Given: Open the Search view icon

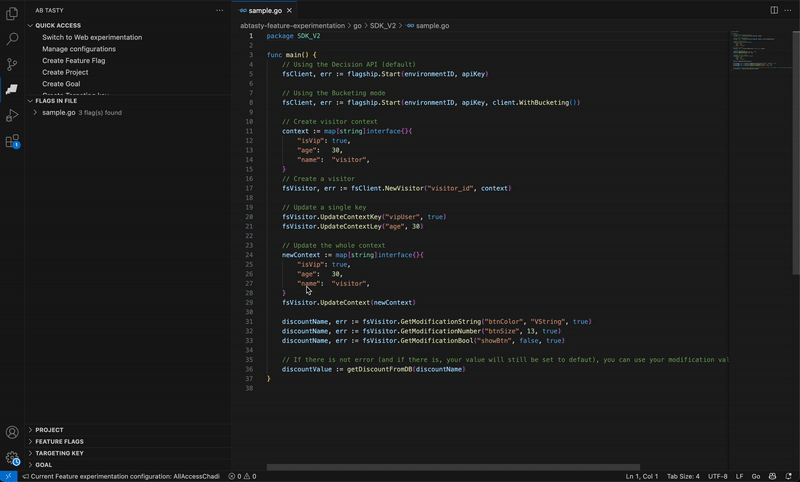Looking at the screenshot, I should pyautogui.click(x=12, y=39).
